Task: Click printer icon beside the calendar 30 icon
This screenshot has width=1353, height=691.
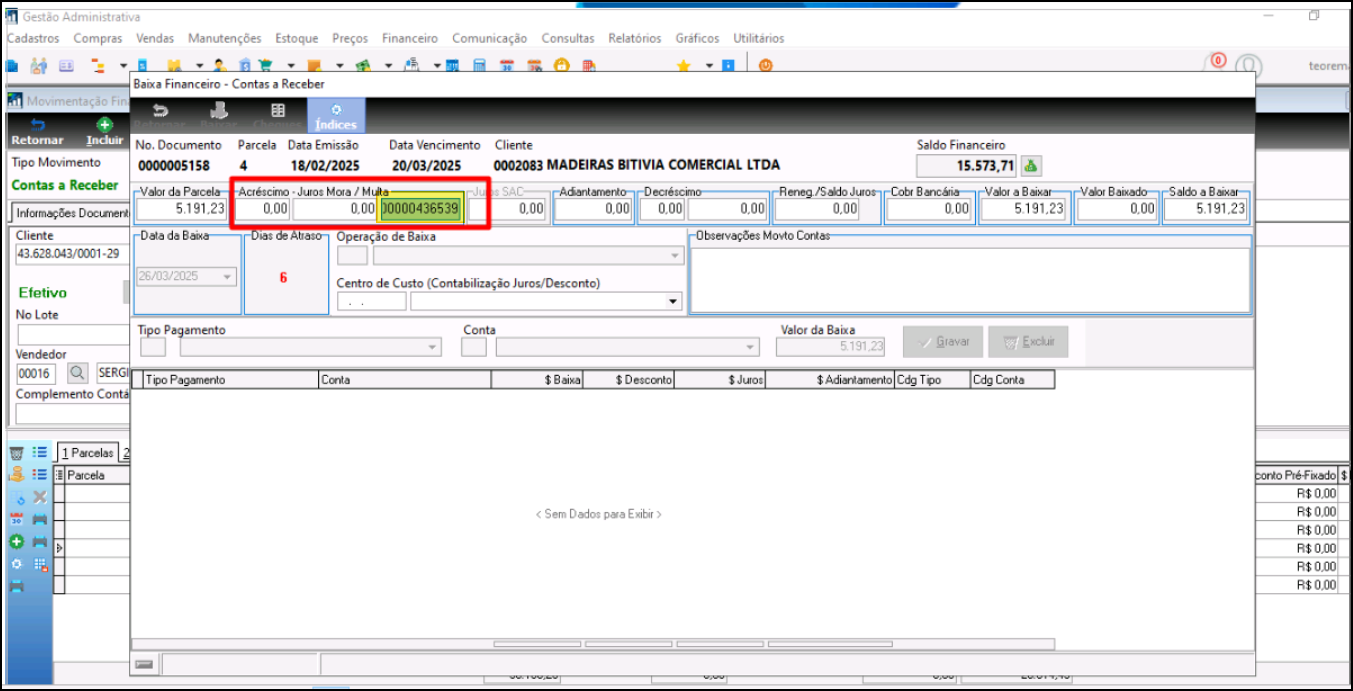Action: pyautogui.click(x=40, y=519)
